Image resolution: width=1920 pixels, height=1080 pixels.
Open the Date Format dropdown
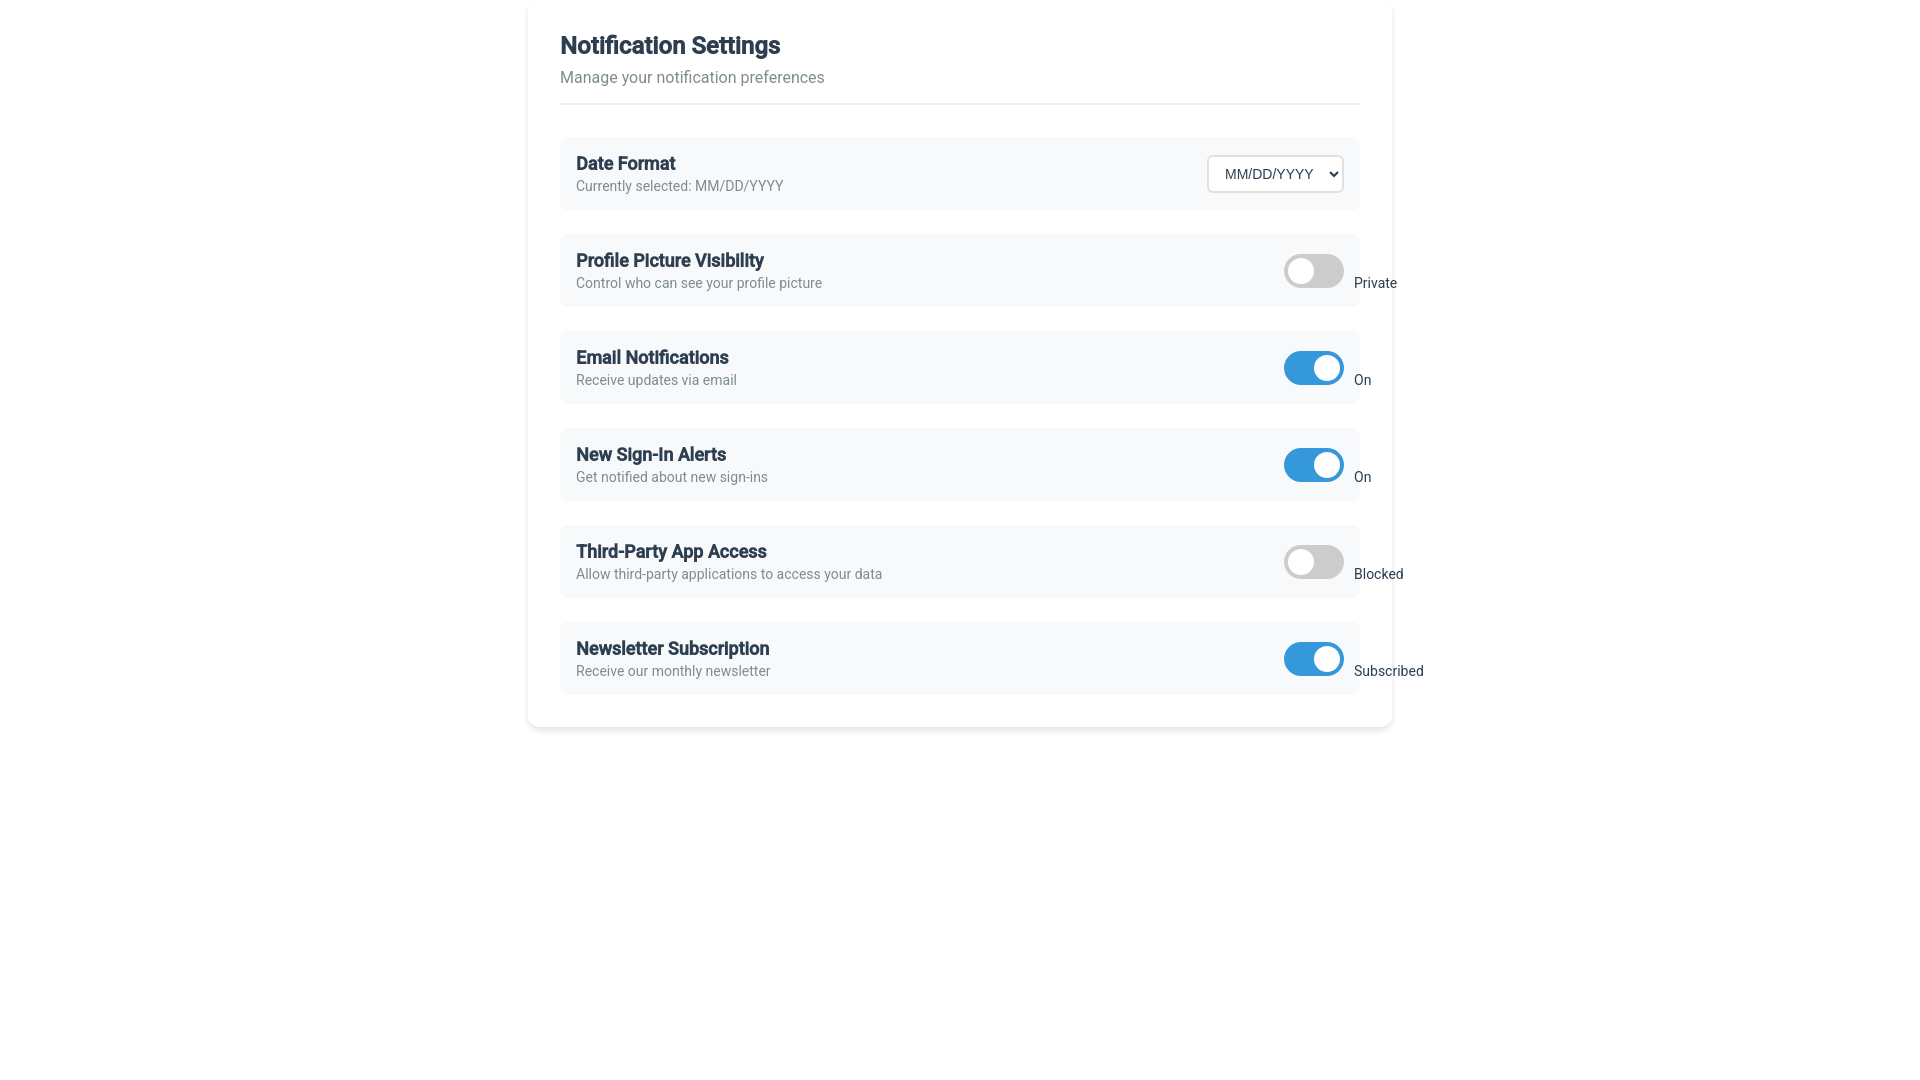click(x=1274, y=174)
